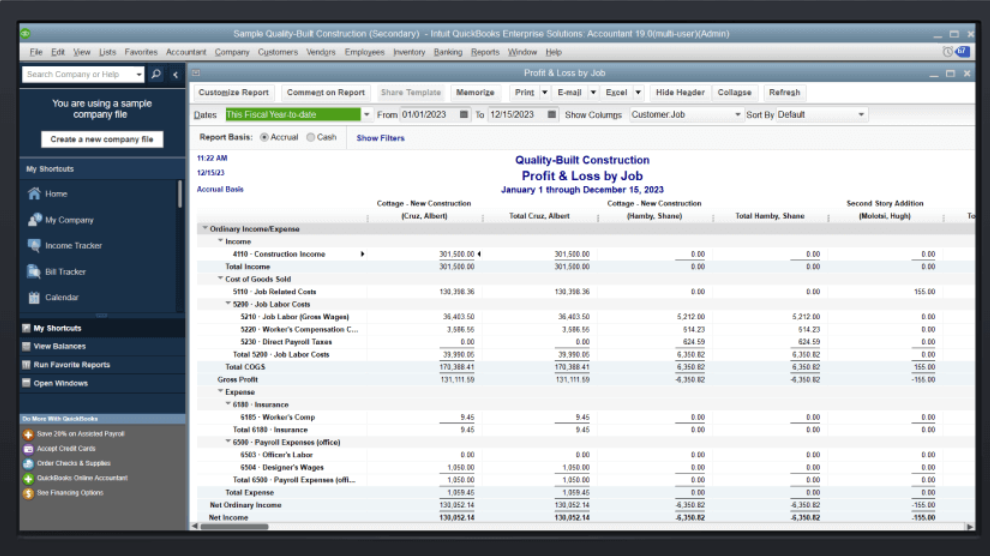Viewport: 990px width, 556px height.
Task: Click the reminders clock icon in menu bar
Action: tap(947, 52)
